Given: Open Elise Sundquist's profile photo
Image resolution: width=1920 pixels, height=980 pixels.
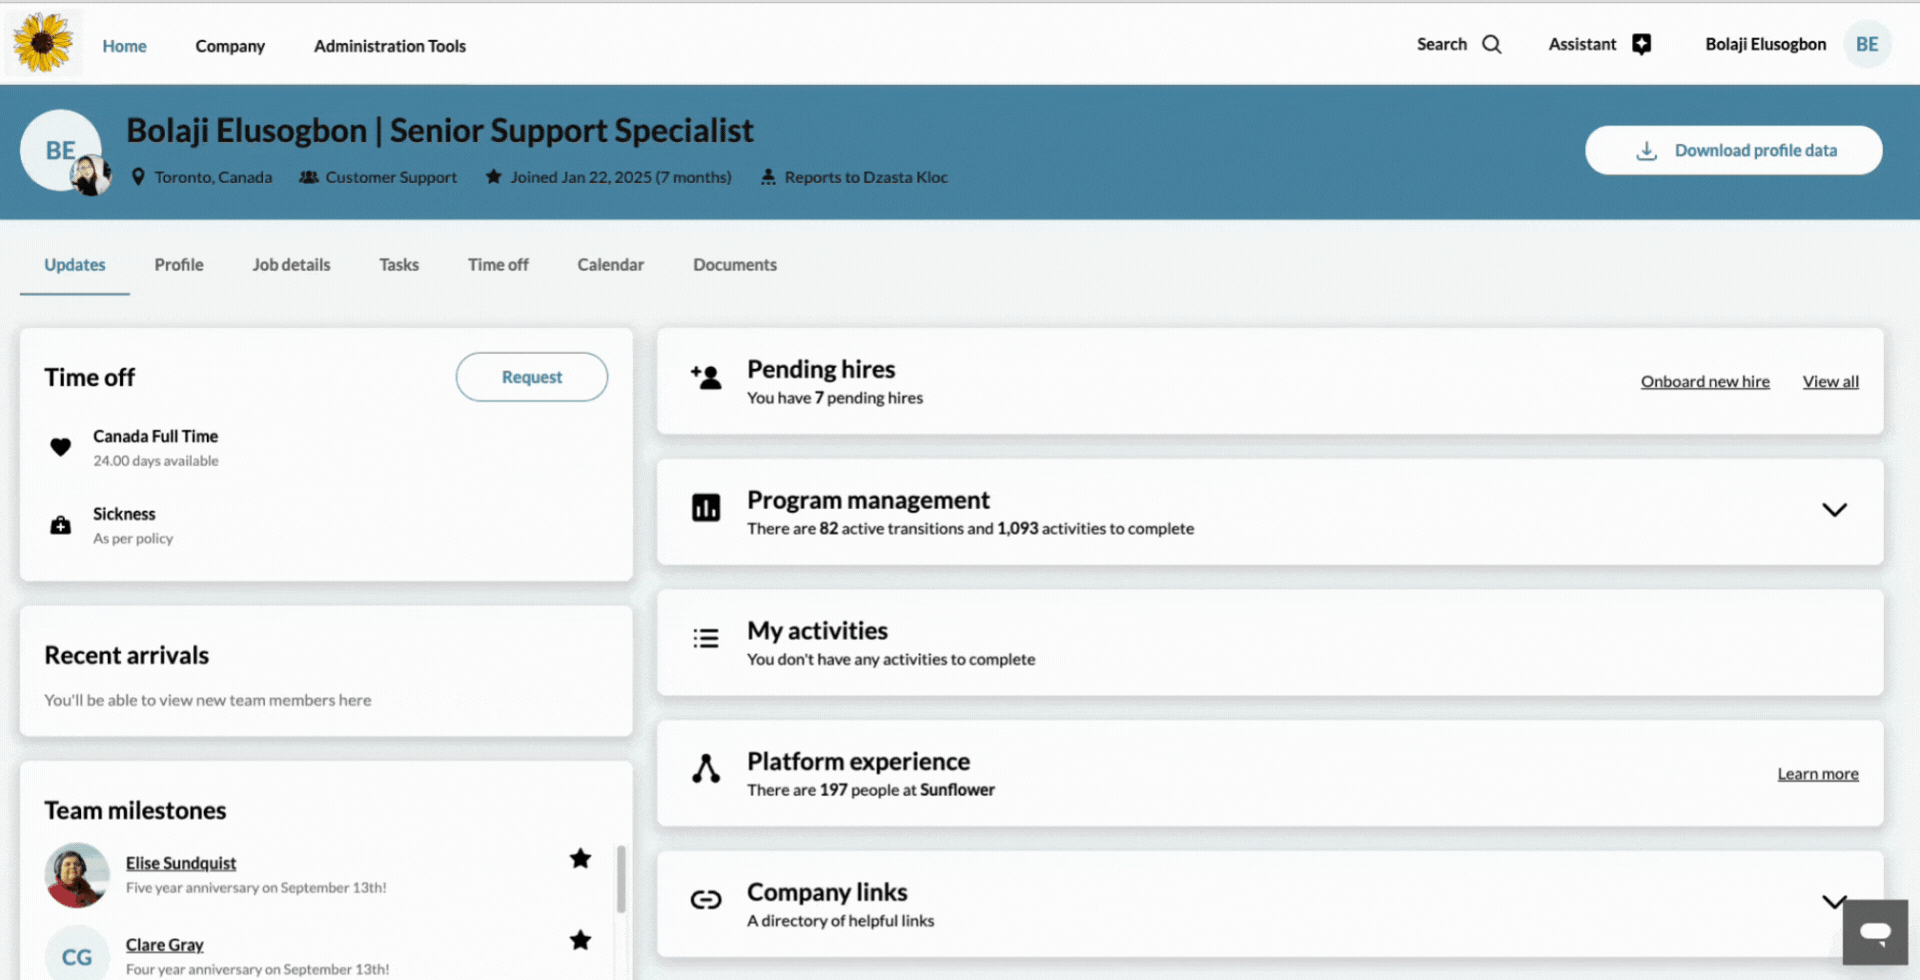Looking at the screenshot, I should click(77, 875).
